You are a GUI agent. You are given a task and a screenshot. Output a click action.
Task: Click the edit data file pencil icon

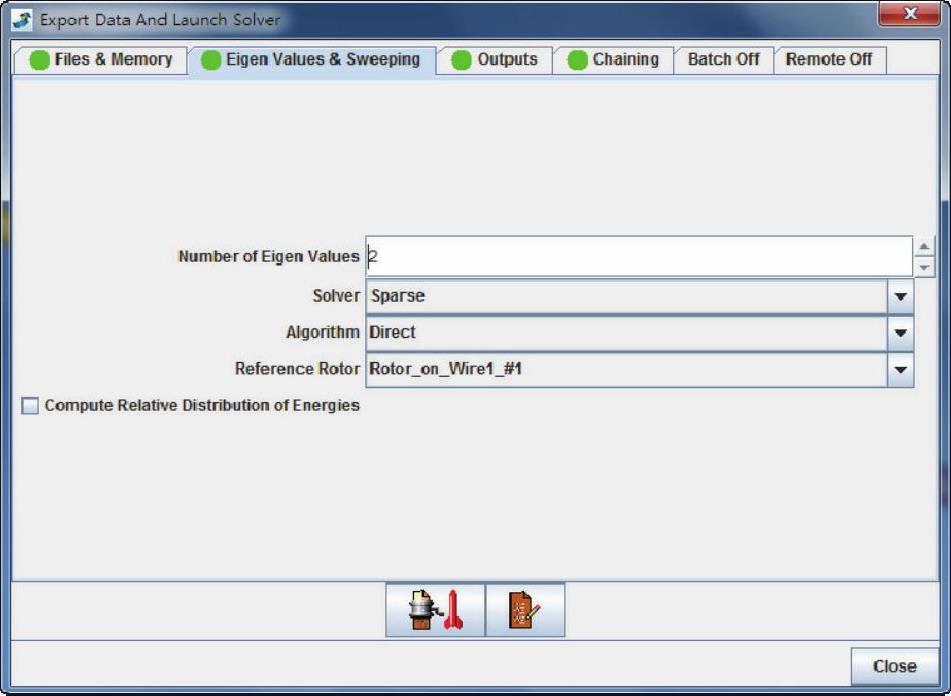tap(525, 610)
